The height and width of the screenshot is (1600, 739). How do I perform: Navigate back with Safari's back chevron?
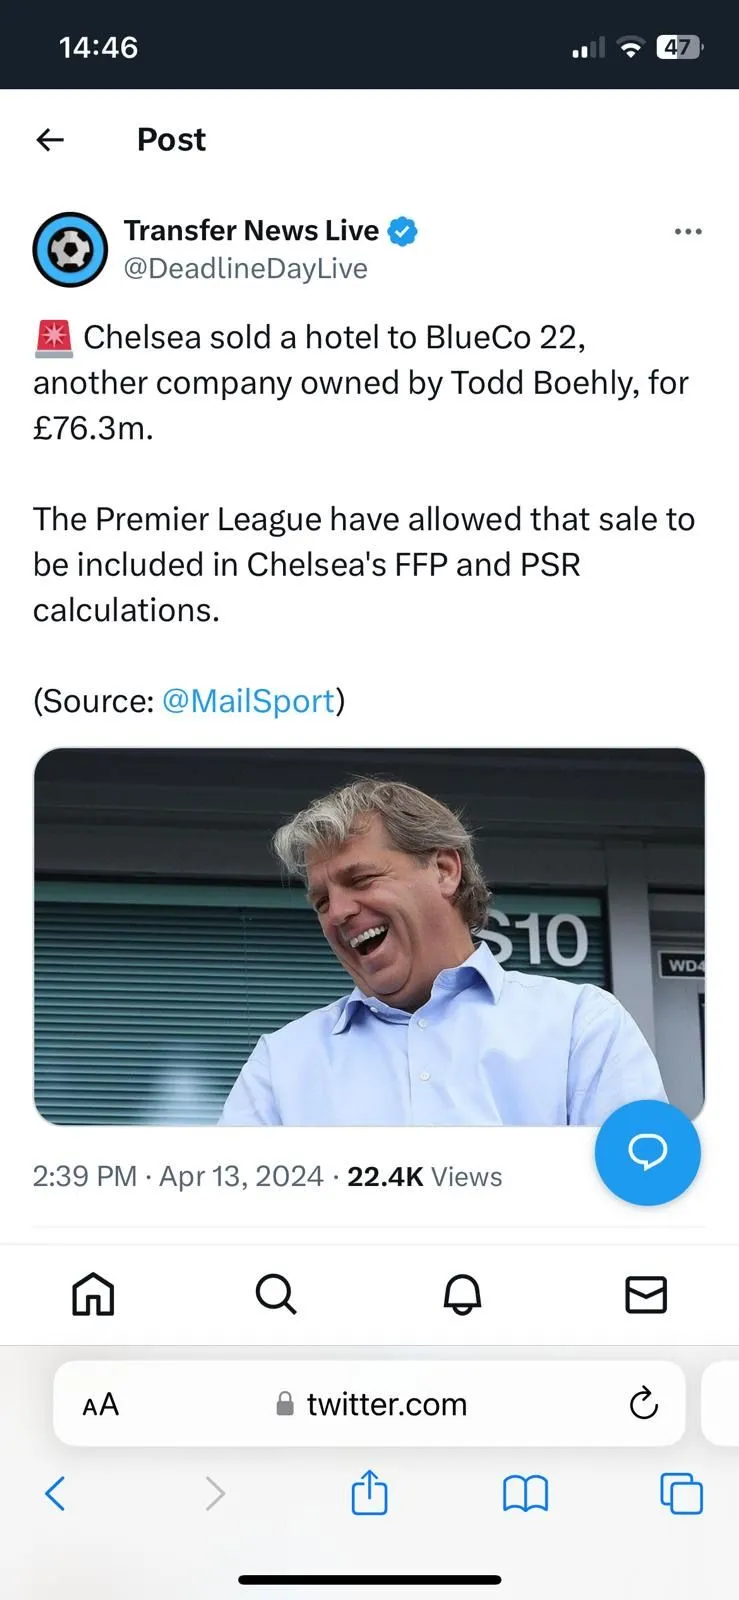pos(56,1494)
